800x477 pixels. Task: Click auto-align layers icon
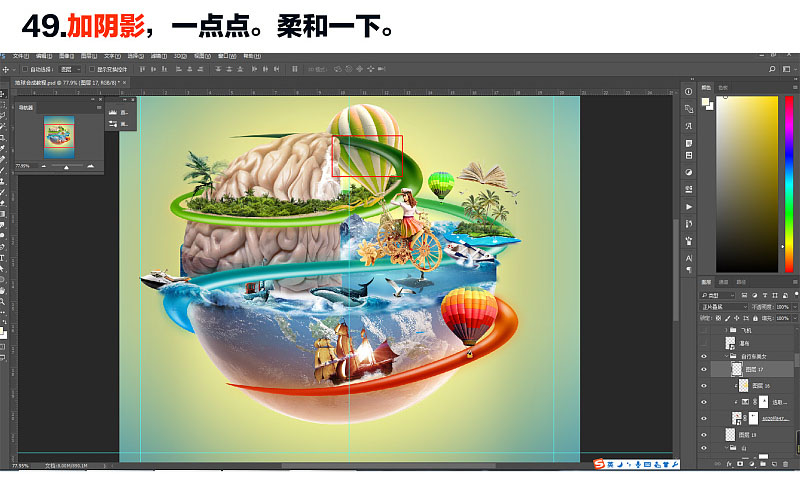294,69
